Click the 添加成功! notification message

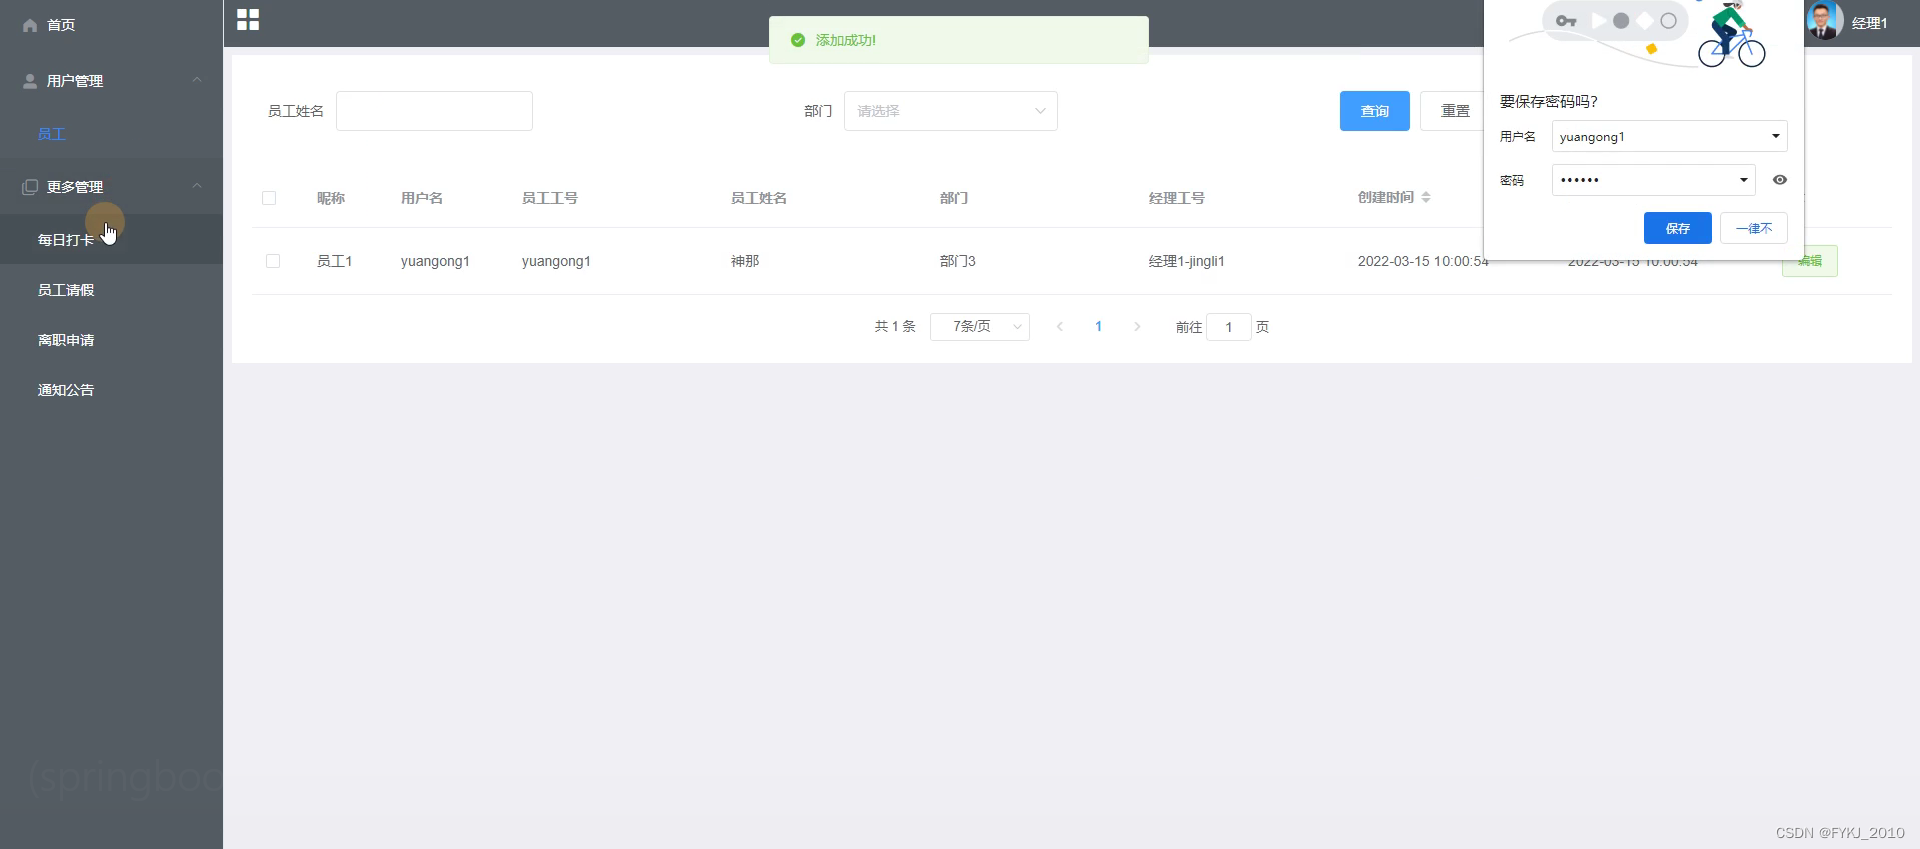846,40
